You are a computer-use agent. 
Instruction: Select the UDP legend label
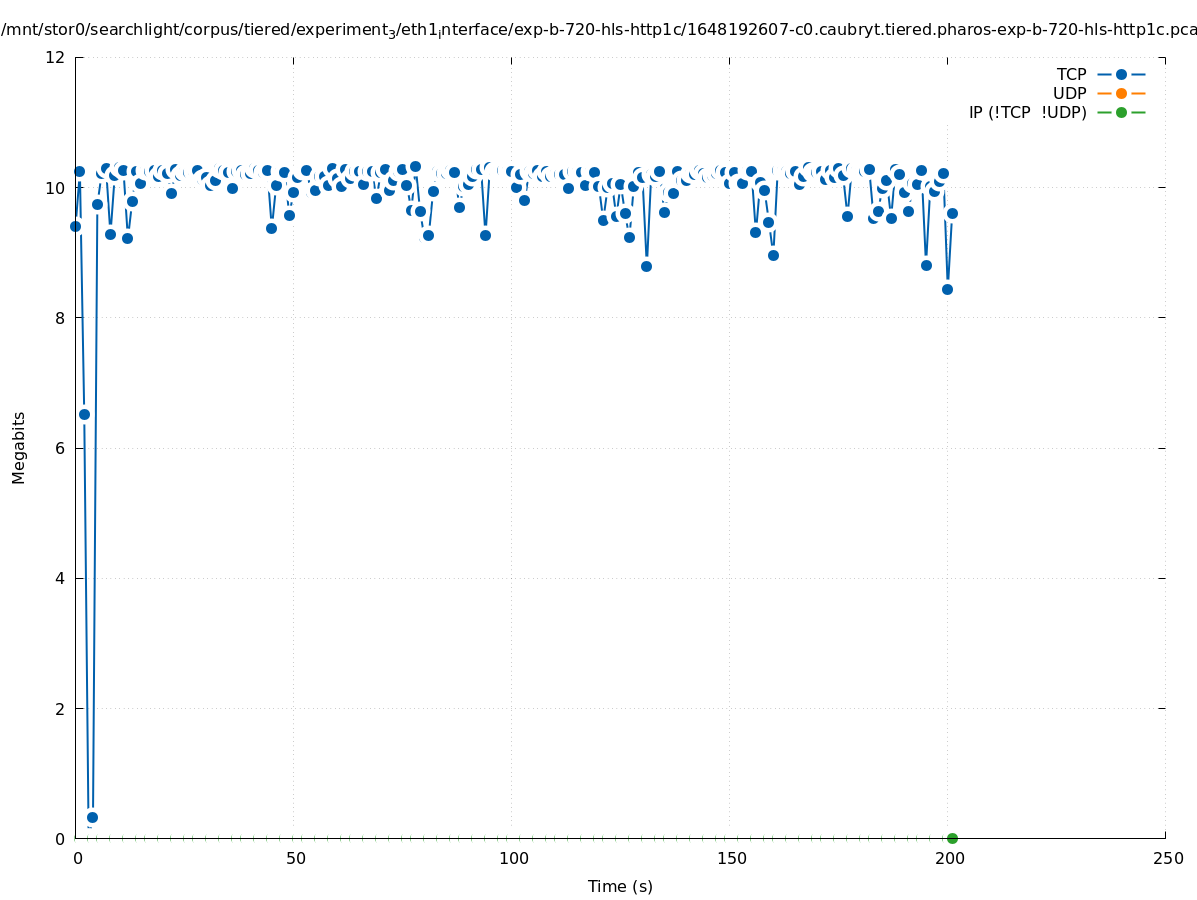click(x=1069, y=93)
